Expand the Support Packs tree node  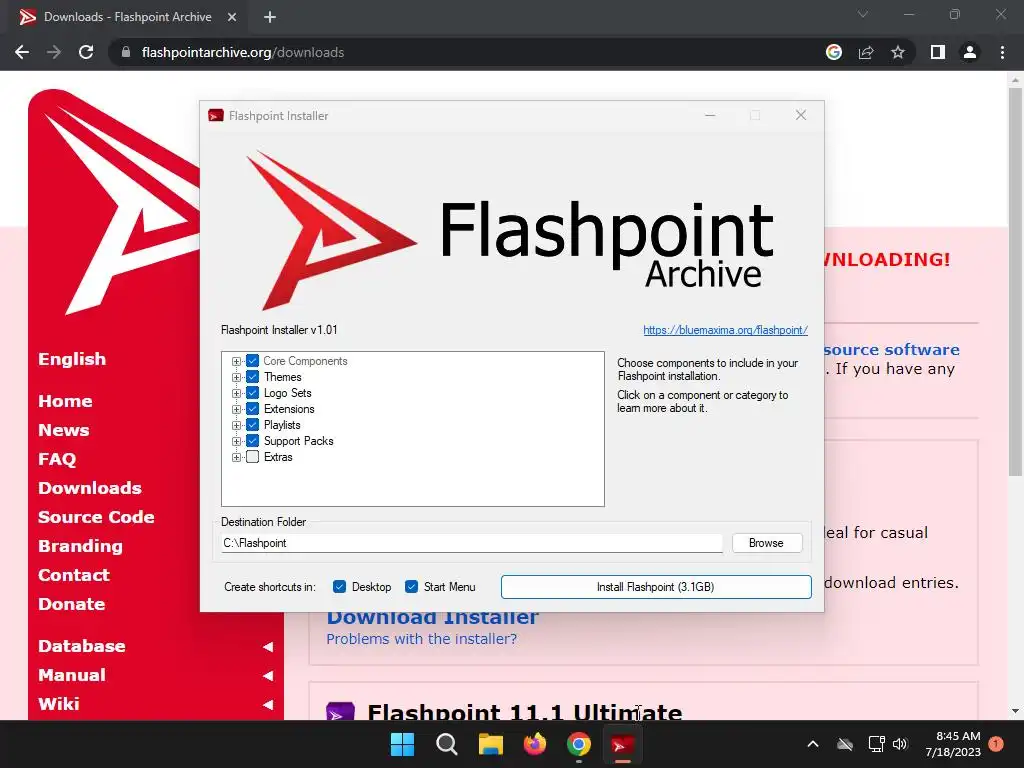[236, 441]
